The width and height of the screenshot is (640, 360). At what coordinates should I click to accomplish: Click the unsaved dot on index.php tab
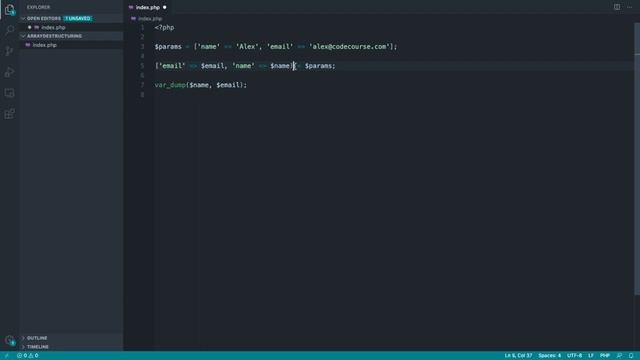pyautogui.click(x=164, y=7)
